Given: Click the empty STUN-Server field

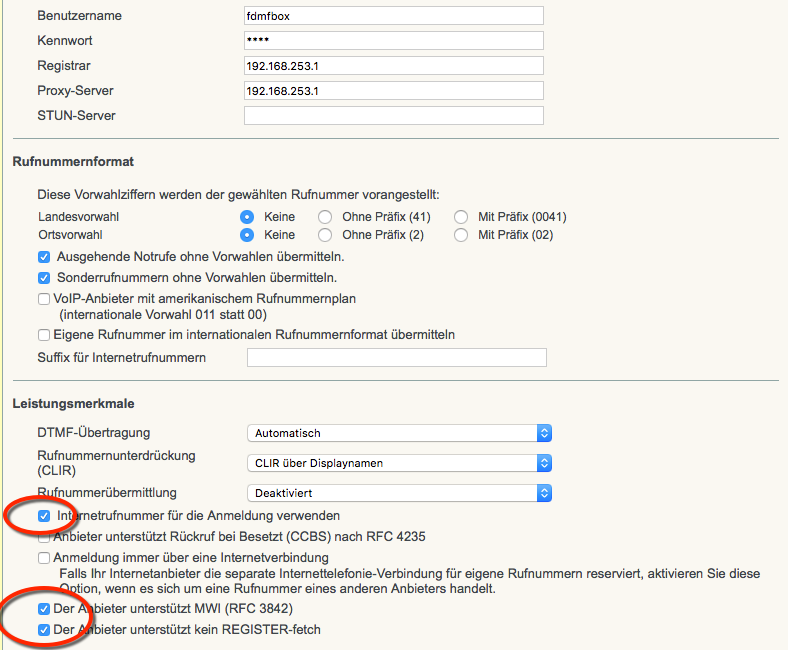Looking at the screenshot, I should tap(393, 116).
